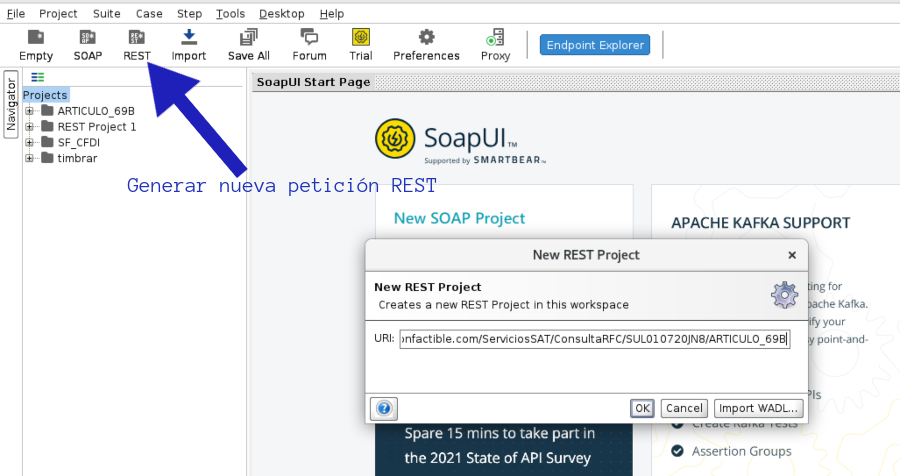Screen dimensions: 900x476
Task: Click the APACHE KAFKA SUPPORT heading
Action: [x=761, y=223]
